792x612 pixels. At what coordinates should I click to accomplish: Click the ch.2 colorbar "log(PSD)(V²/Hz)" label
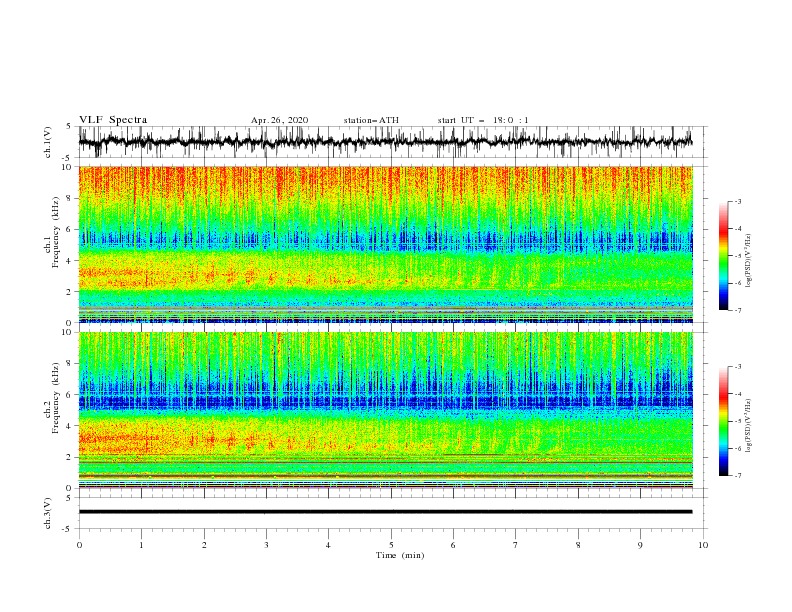point(749,425)
